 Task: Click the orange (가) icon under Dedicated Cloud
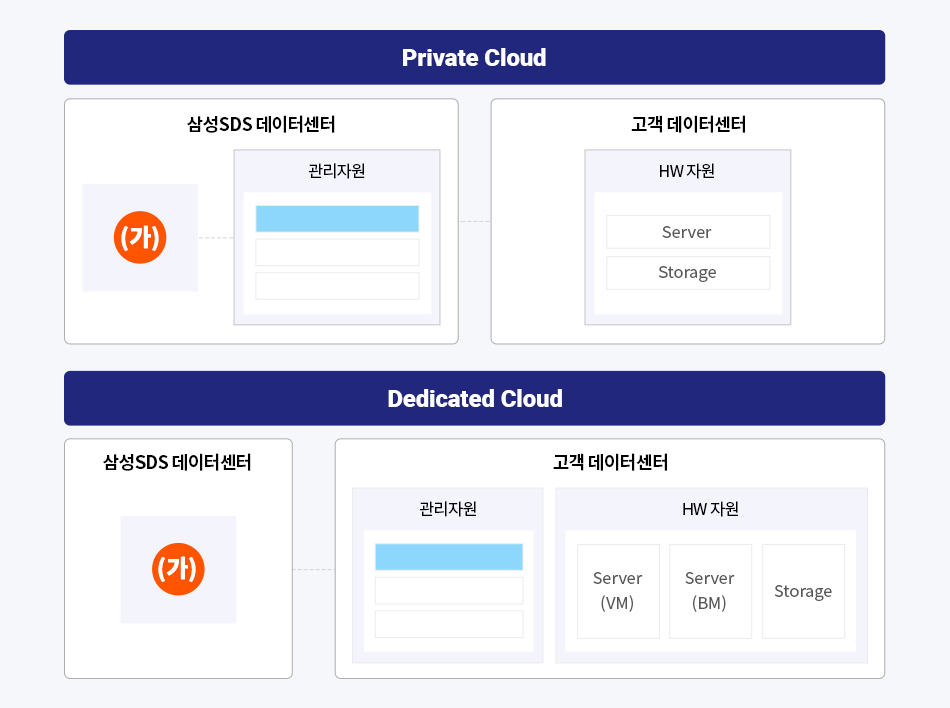click(179, 569)
